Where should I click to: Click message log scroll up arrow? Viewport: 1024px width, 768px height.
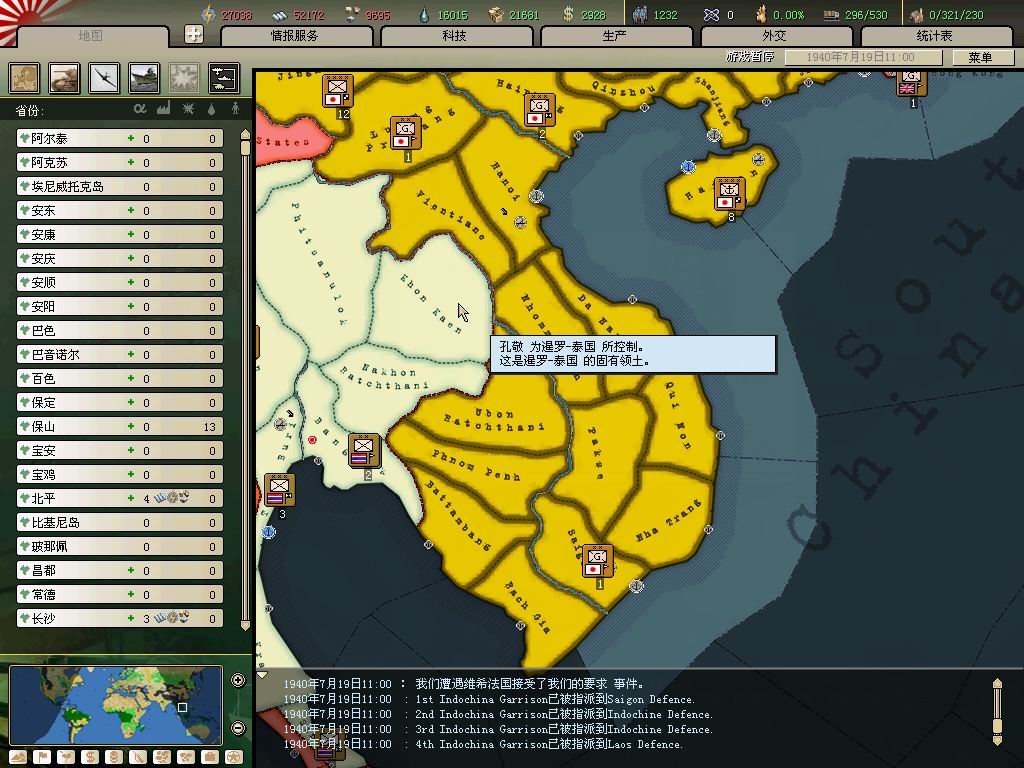click(997, 683)
